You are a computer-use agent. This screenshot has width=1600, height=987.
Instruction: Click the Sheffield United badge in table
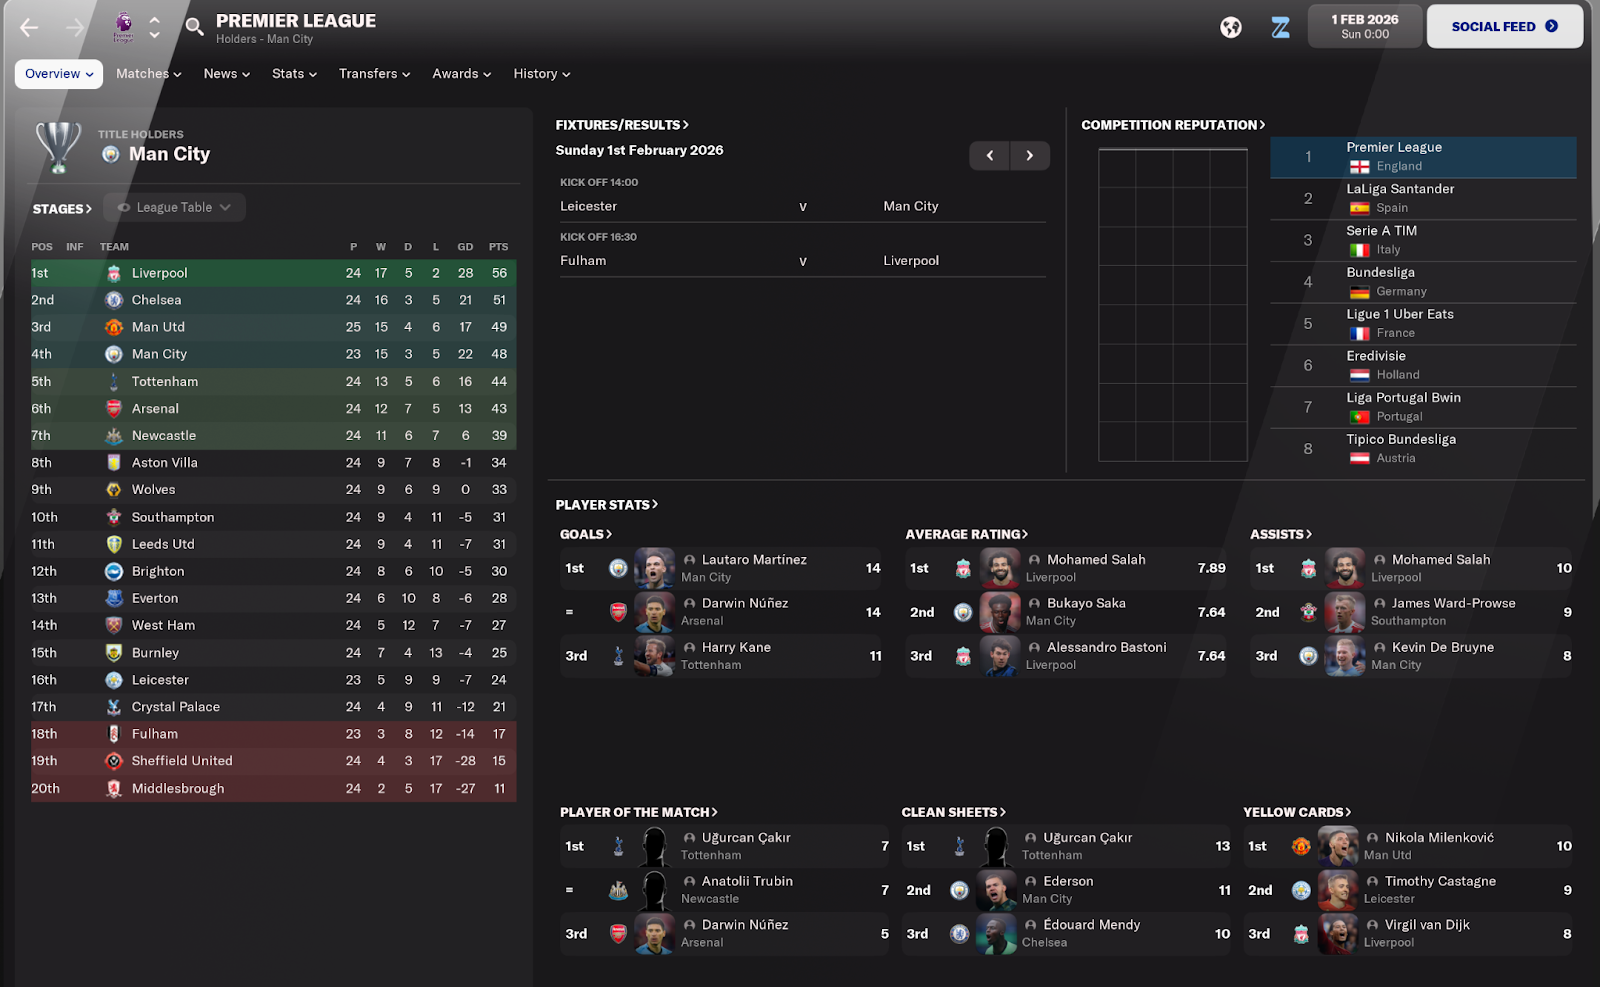click(114, 761)
